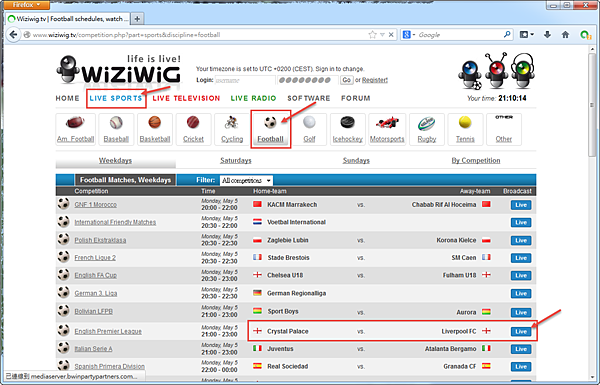Open the SOFTWARE navigation item

tap(308, 98)
